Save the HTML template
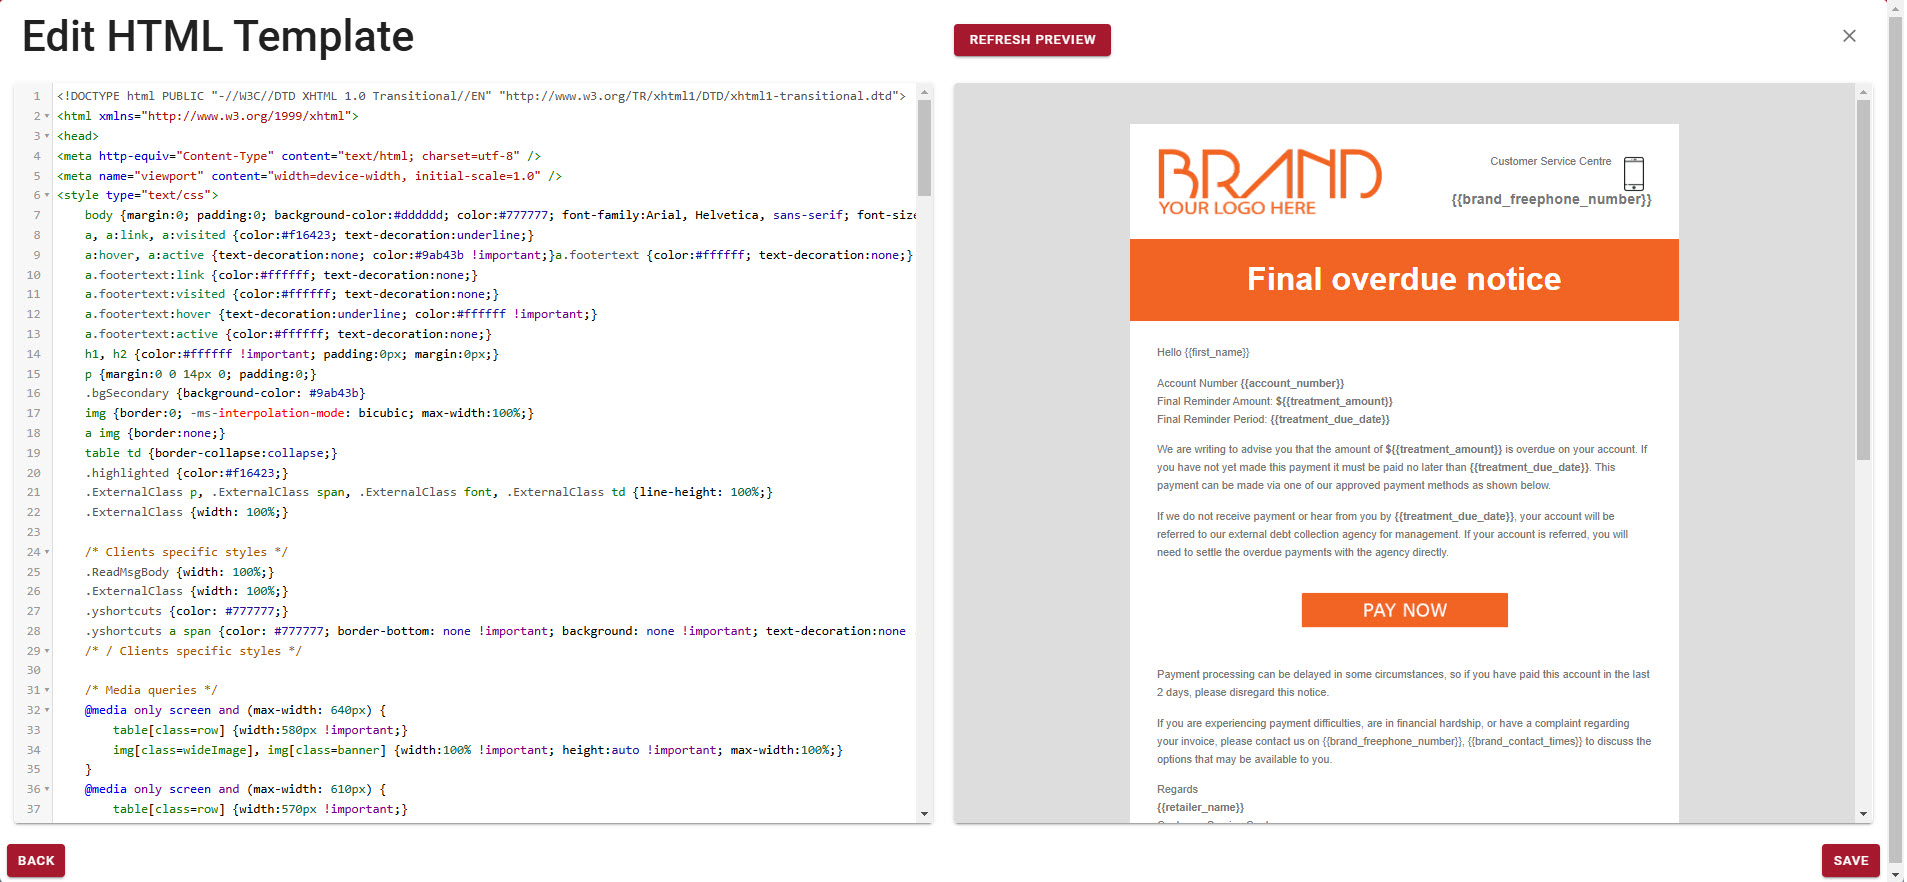The width and height of the screenshot is (1907, 882). (x=1850, y=860)
